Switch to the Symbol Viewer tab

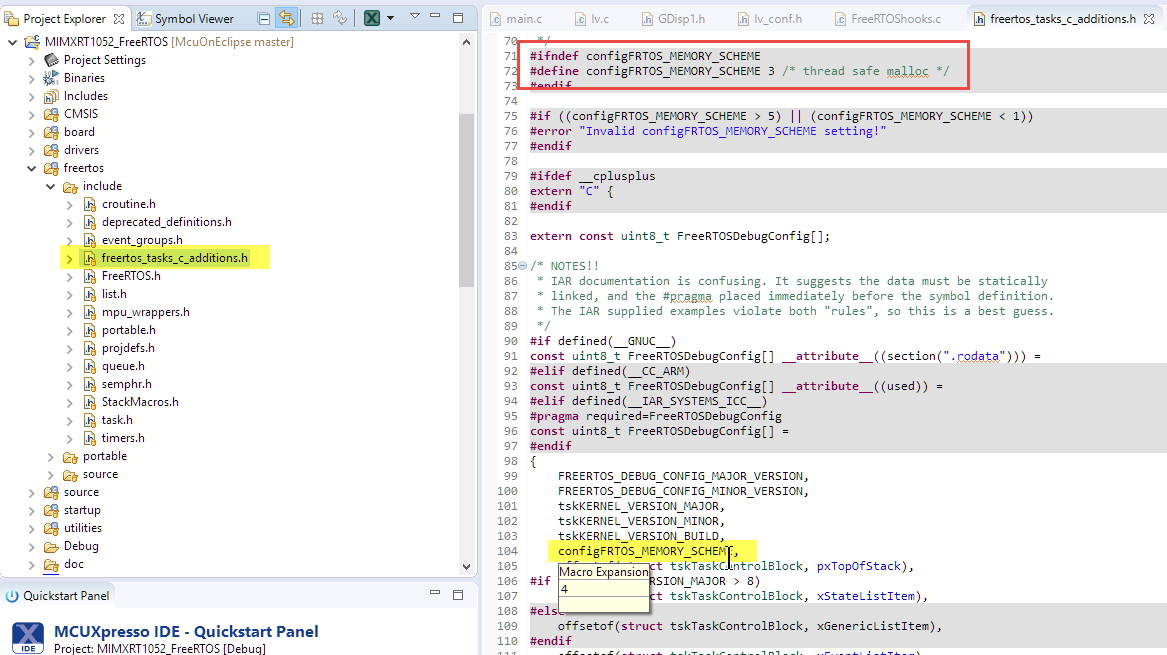(193, 18)
